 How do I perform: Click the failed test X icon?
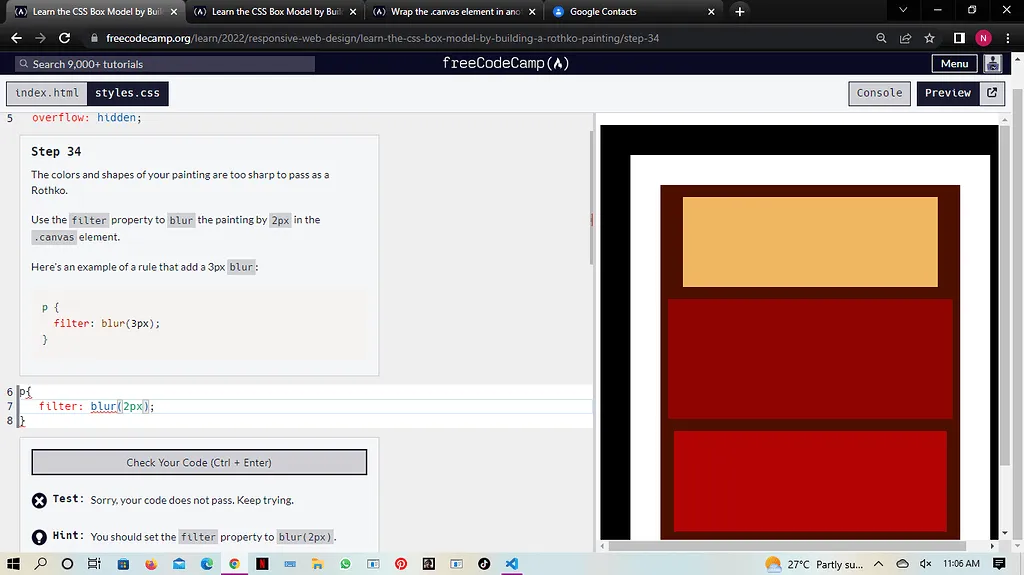point(39,501)
